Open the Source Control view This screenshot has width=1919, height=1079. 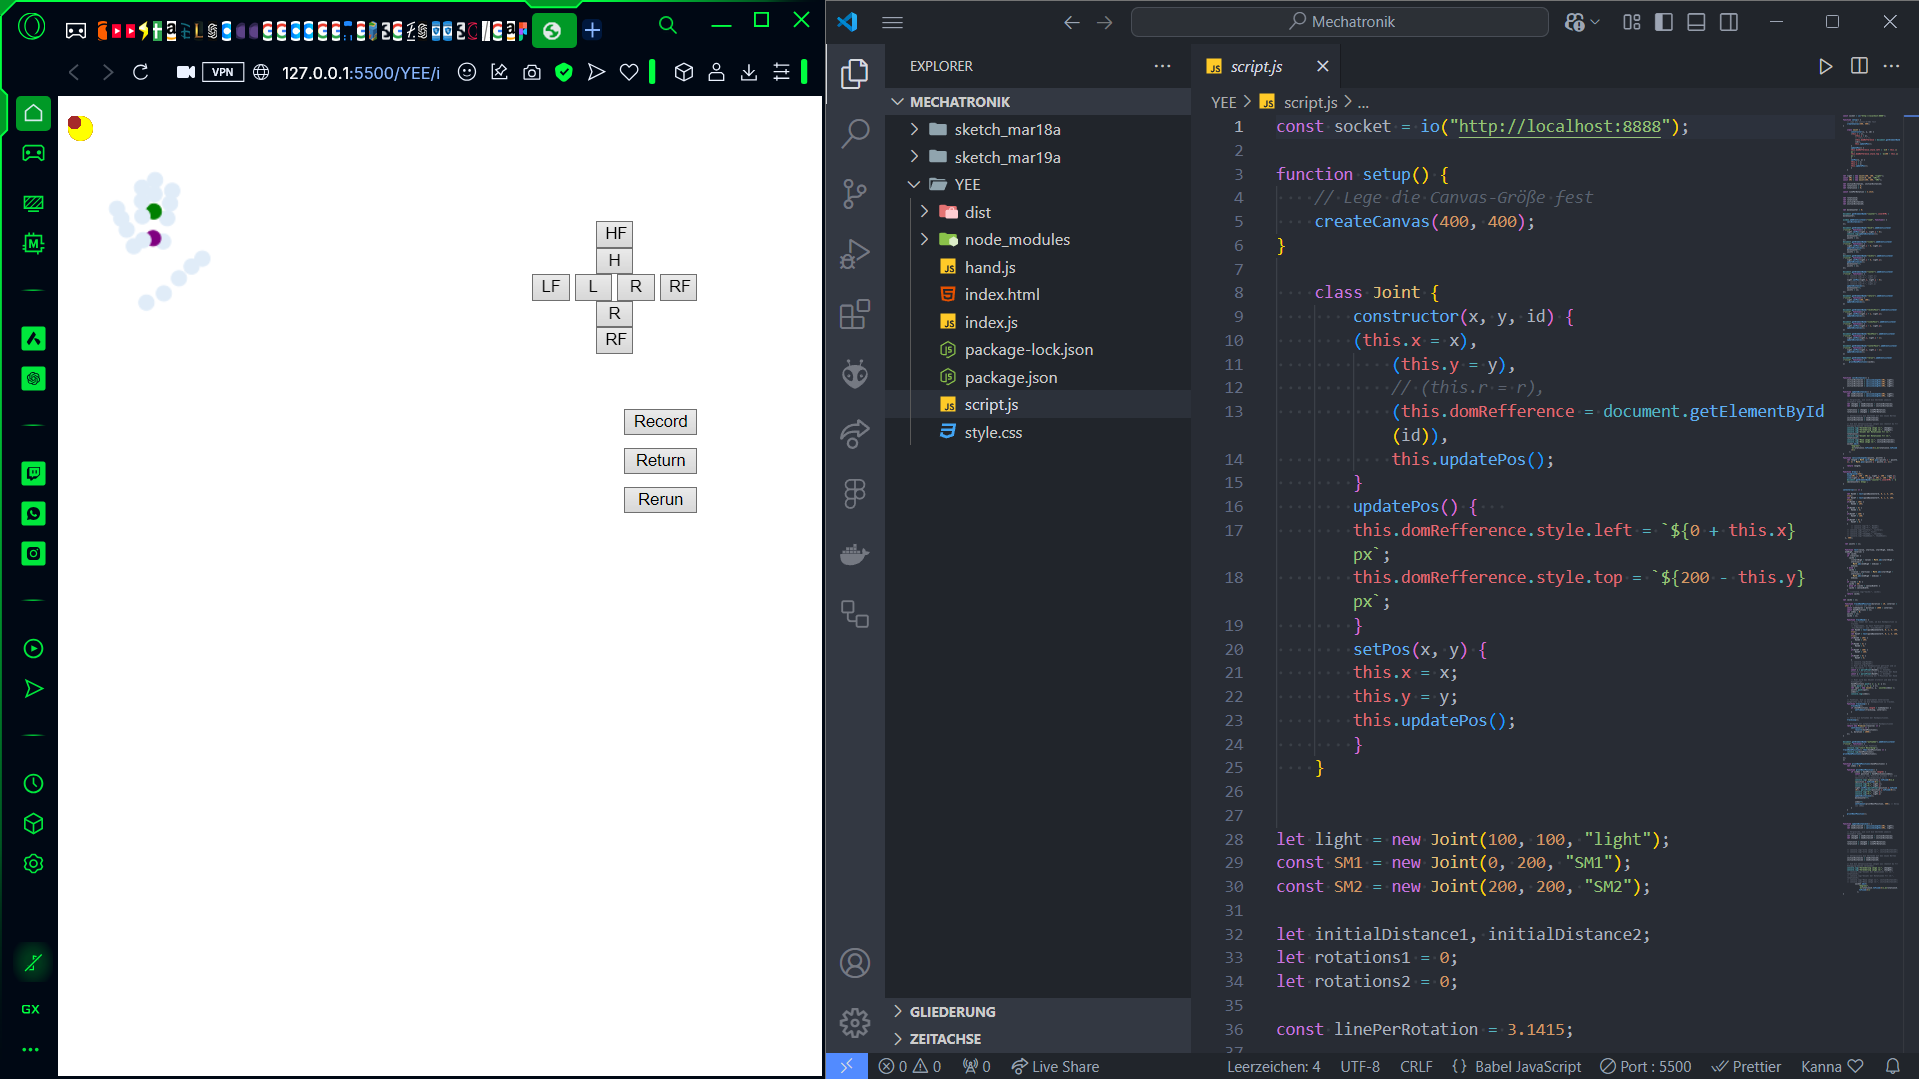pos(855,193)
